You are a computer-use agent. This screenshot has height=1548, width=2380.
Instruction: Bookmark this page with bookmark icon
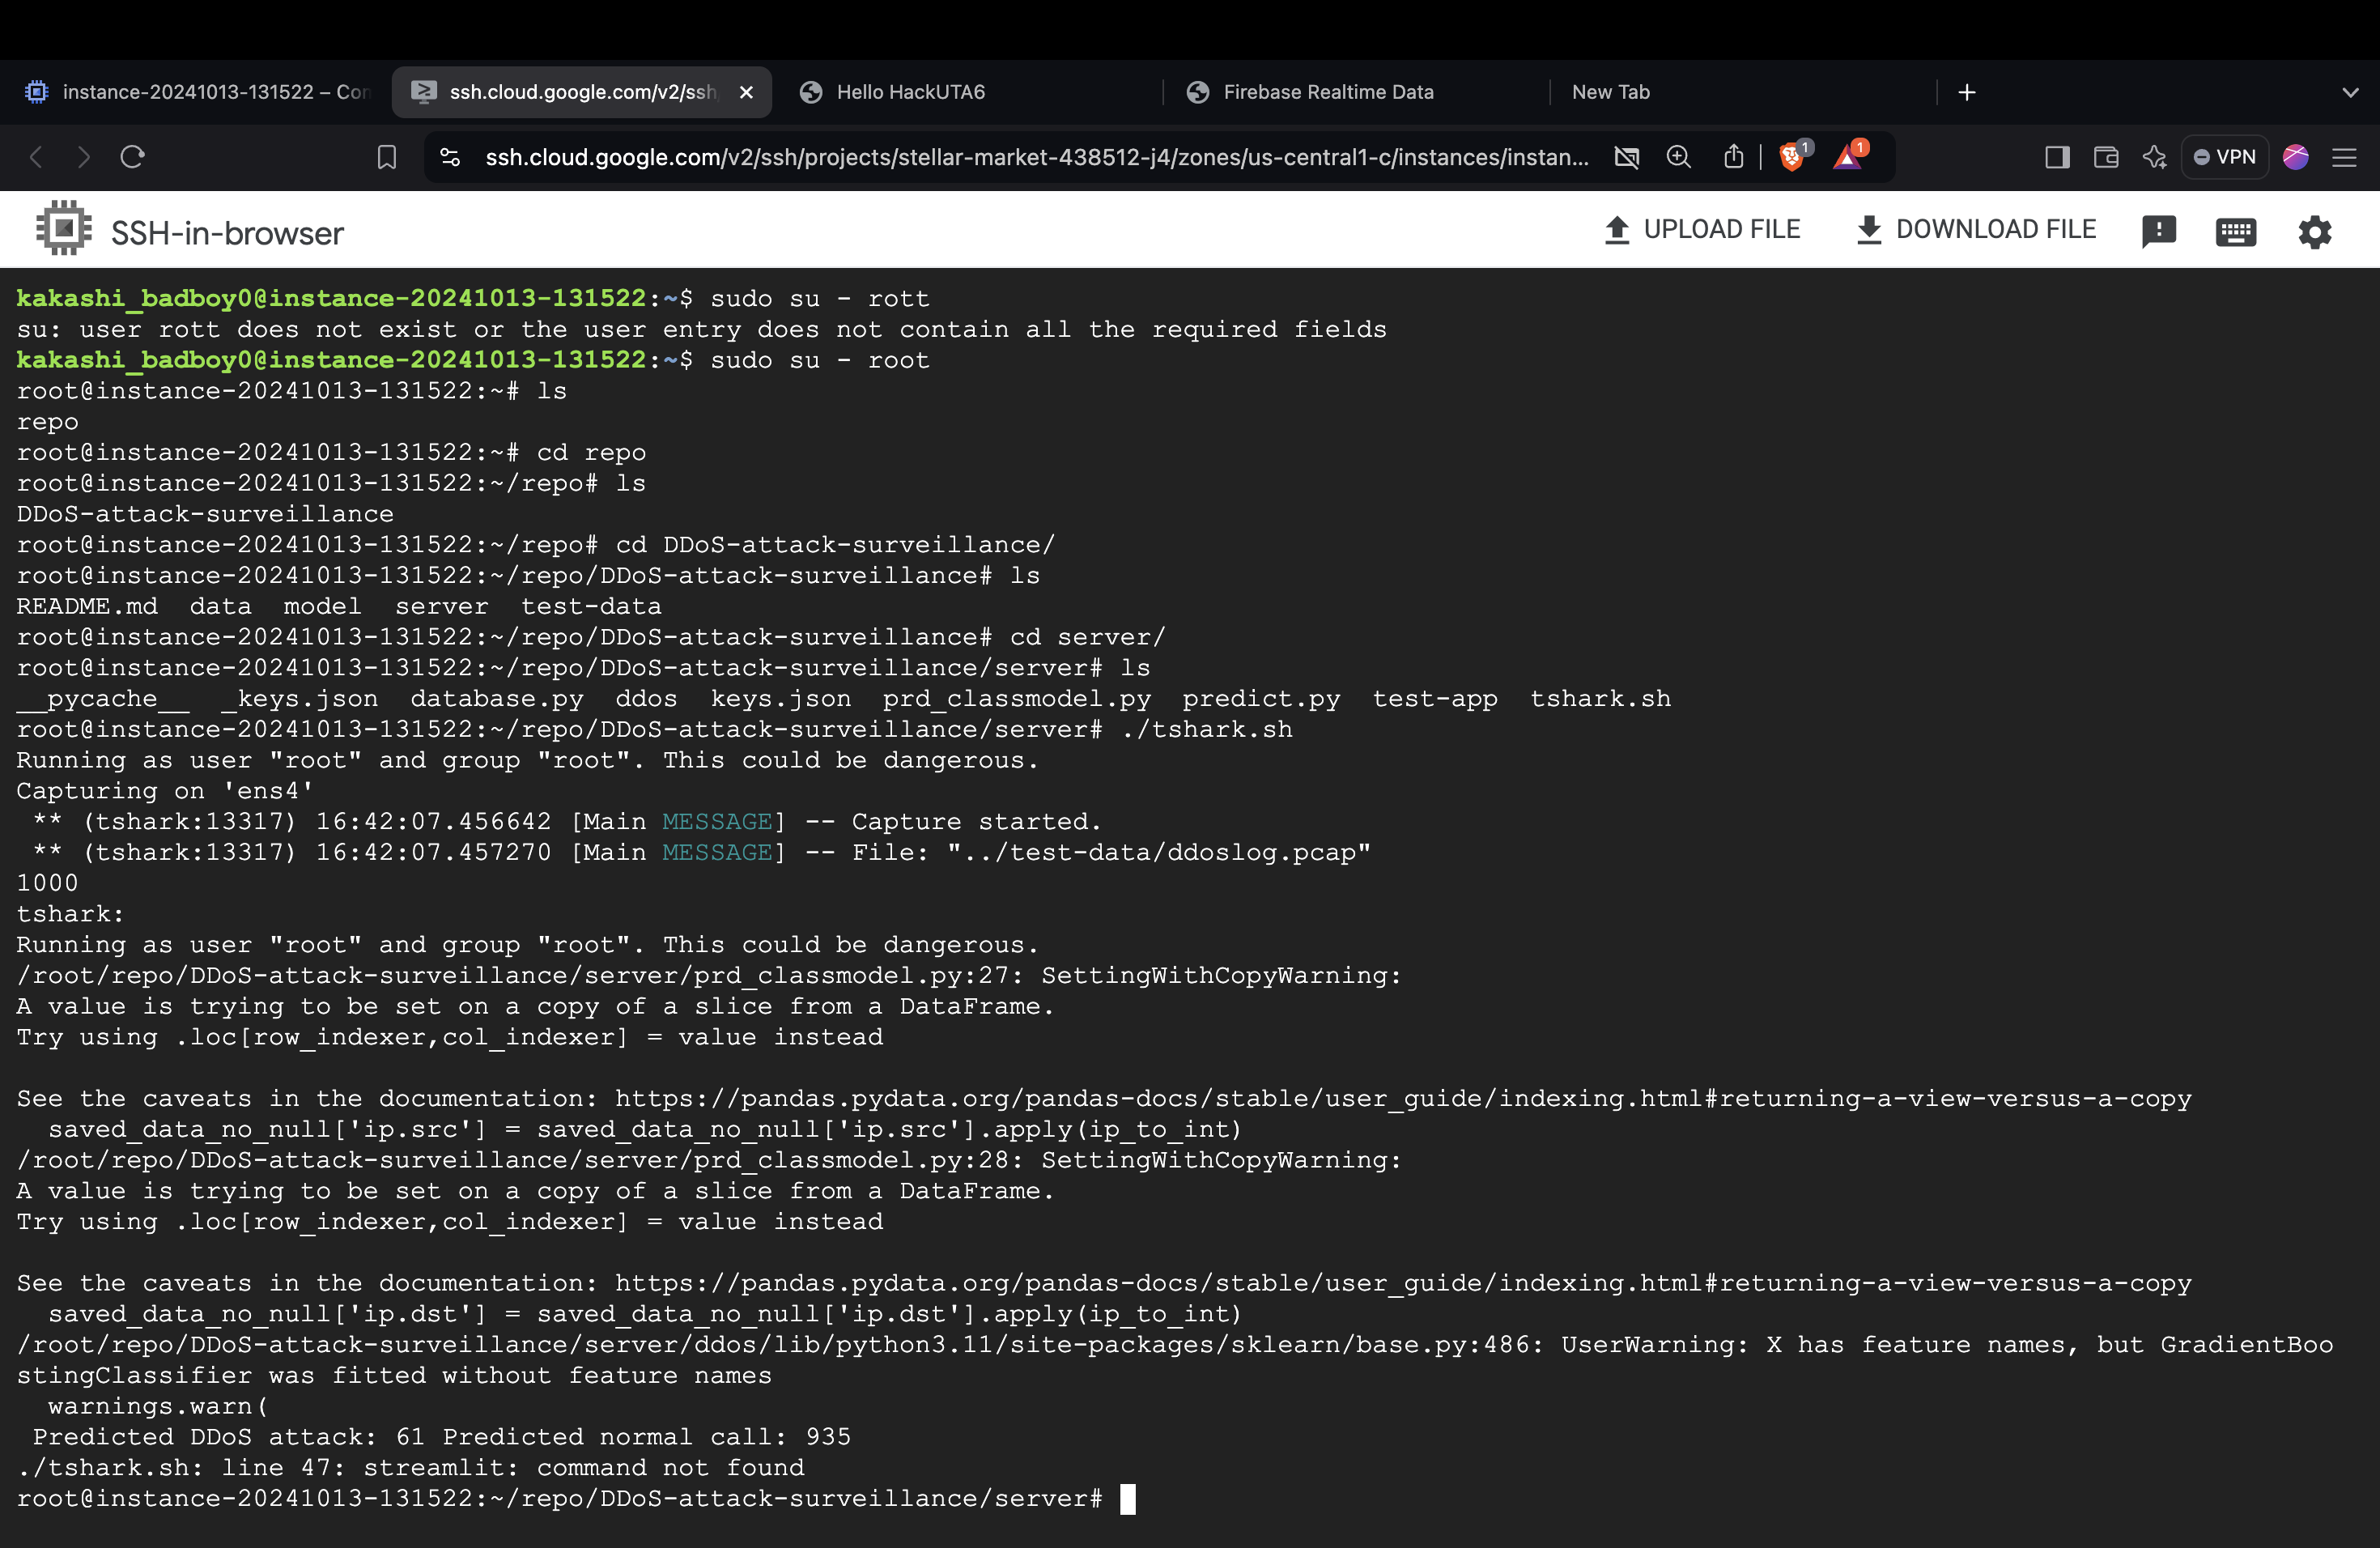tap(387, 157)
